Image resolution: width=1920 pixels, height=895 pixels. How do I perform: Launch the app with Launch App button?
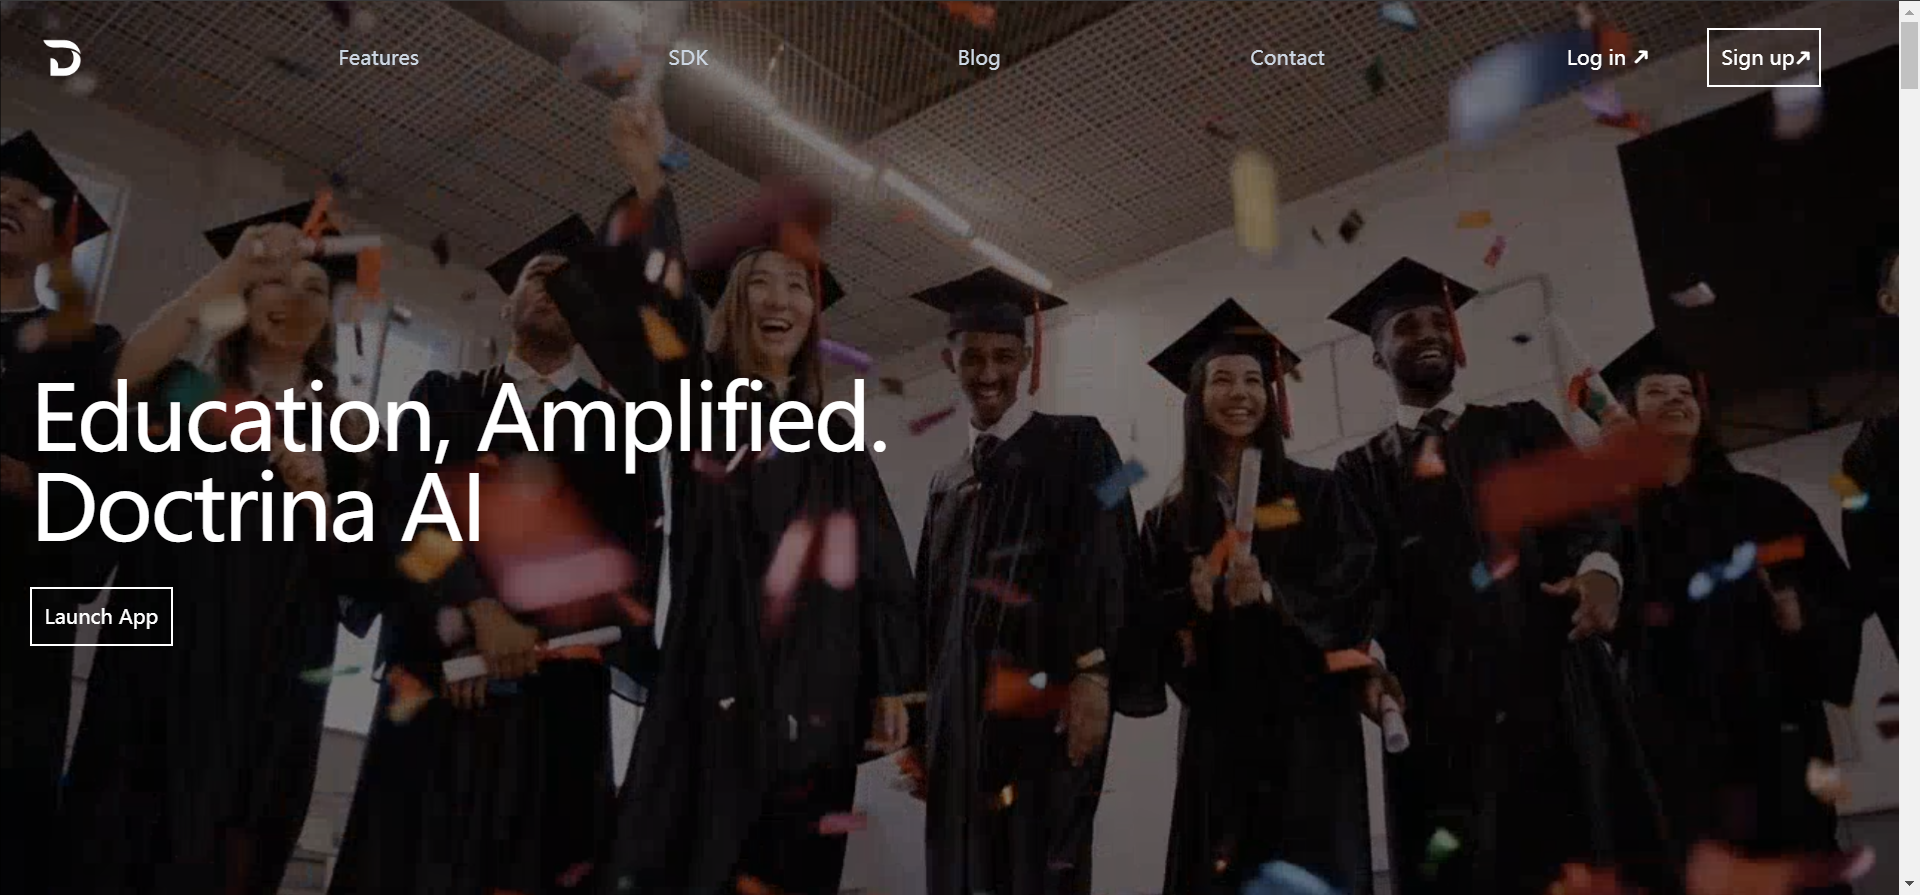click(x=101, y=616)
